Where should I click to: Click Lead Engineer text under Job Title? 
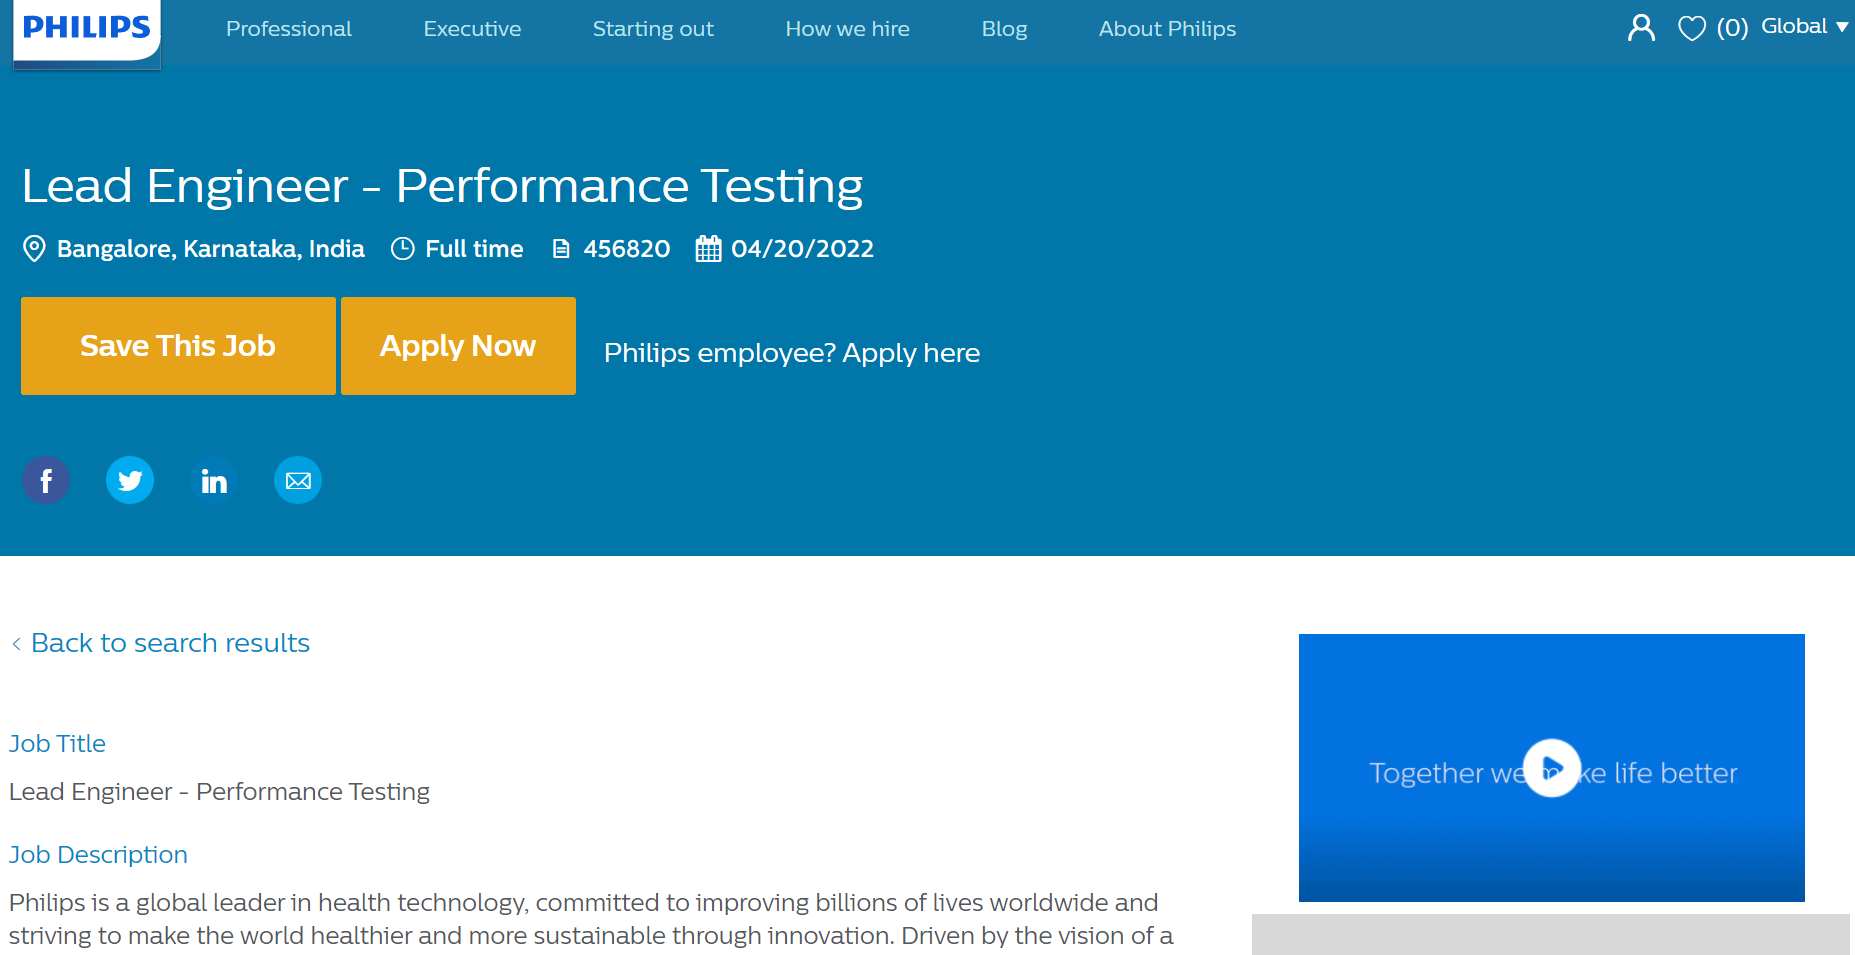point(219,792)
